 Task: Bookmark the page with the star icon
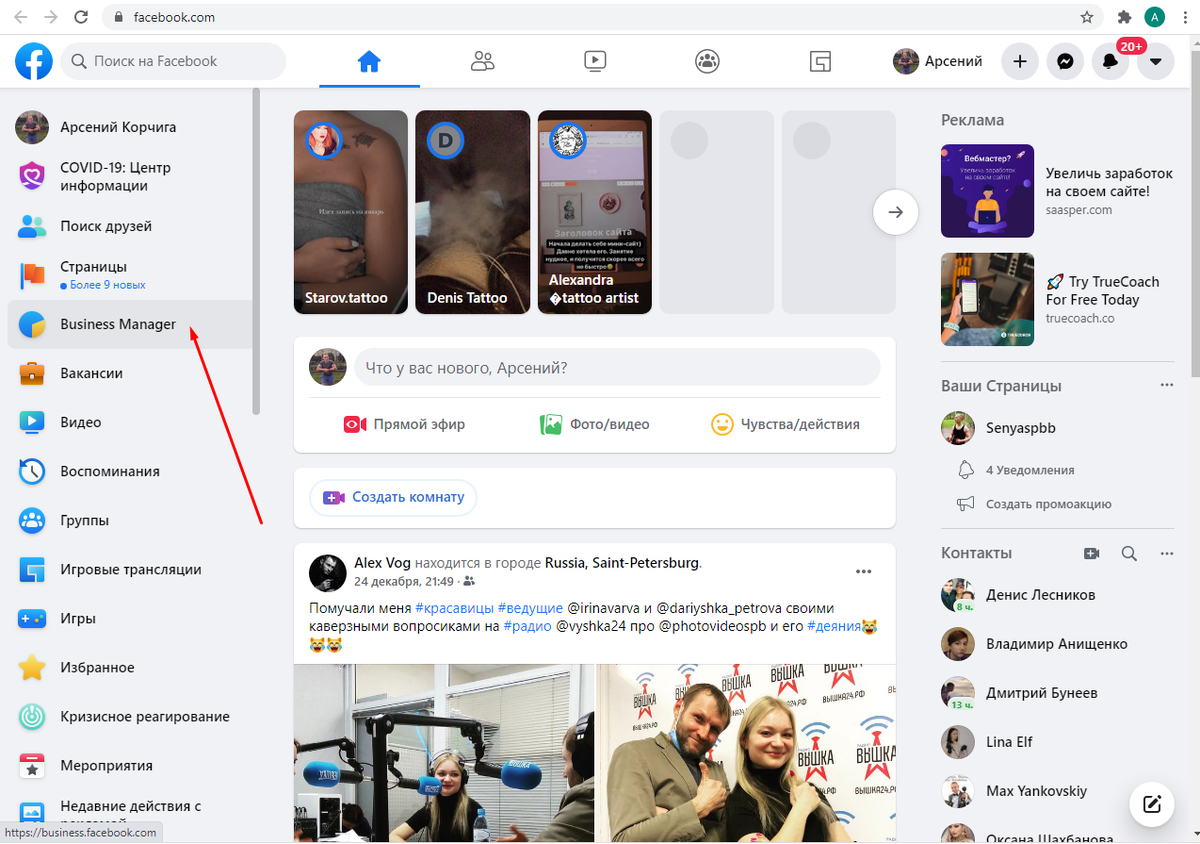click(x=1087, y=17)
